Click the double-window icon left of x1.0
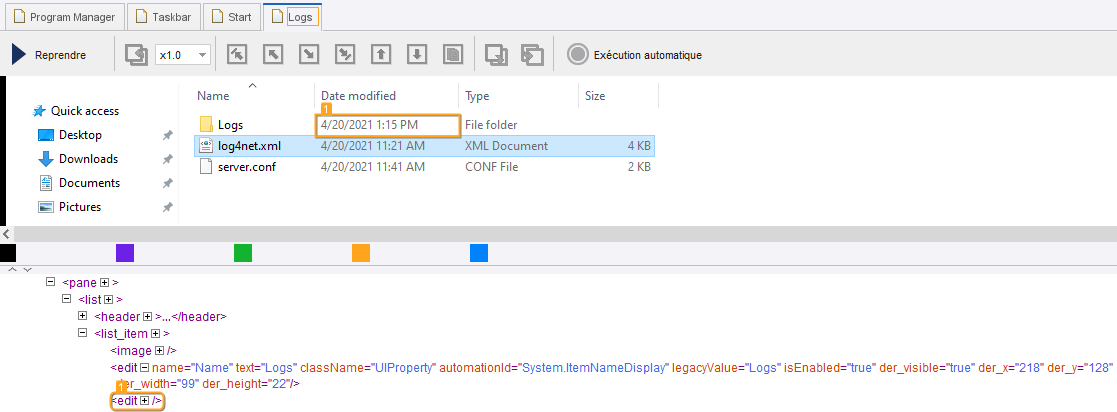The width and height of the screenshot is (1117, 412). tap(135, 55)
